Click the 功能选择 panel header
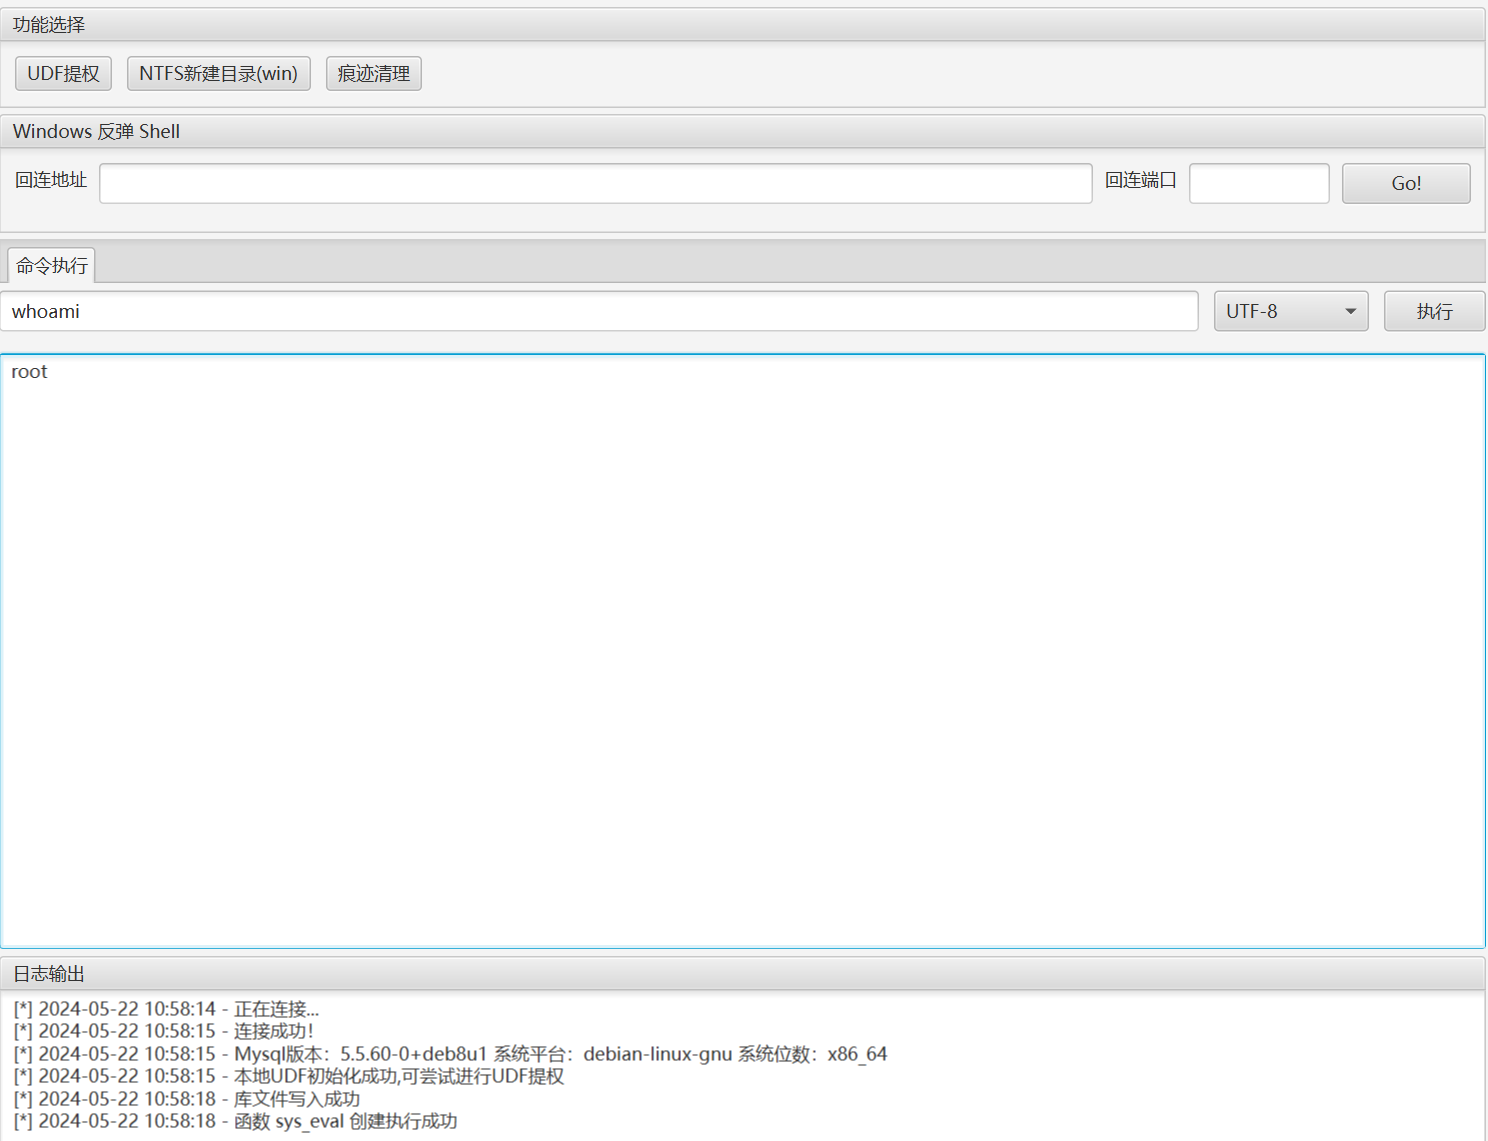 (49, 25)
